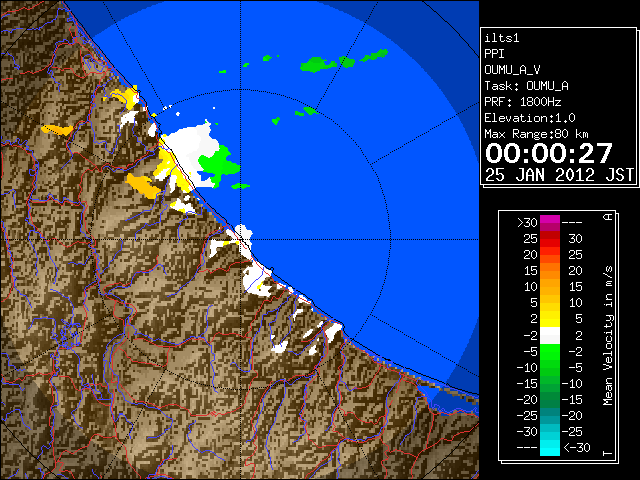The image size is (640, 480).
Task: Click the date '25 JAN 2012 JST'
Action: pyautogui.click(x=559, y=175)
